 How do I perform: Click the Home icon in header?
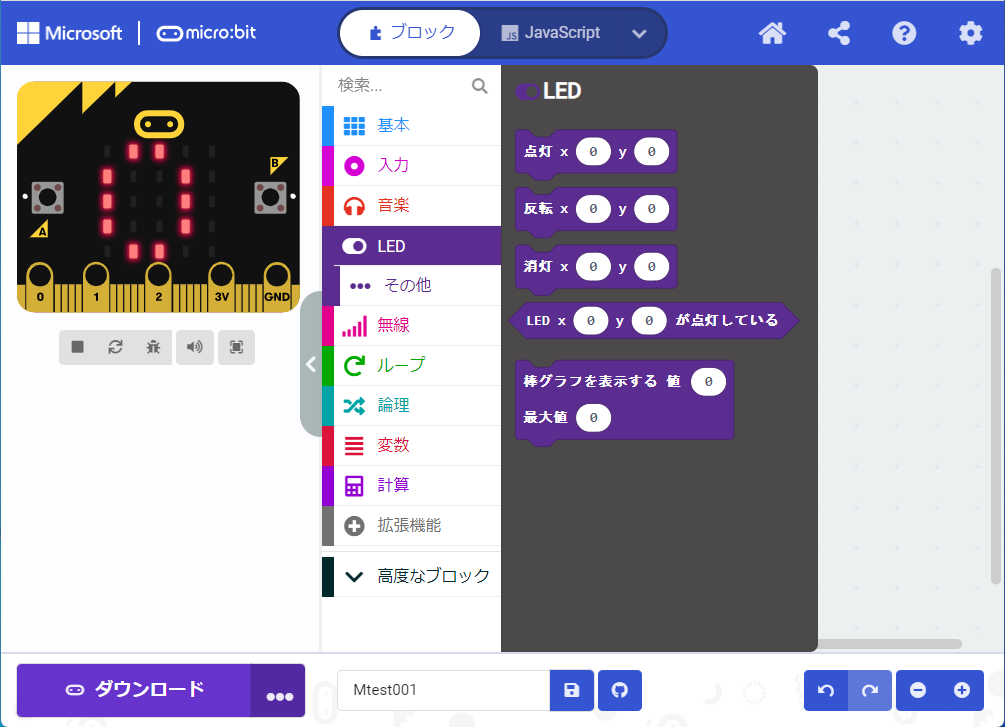pos(772,33)
